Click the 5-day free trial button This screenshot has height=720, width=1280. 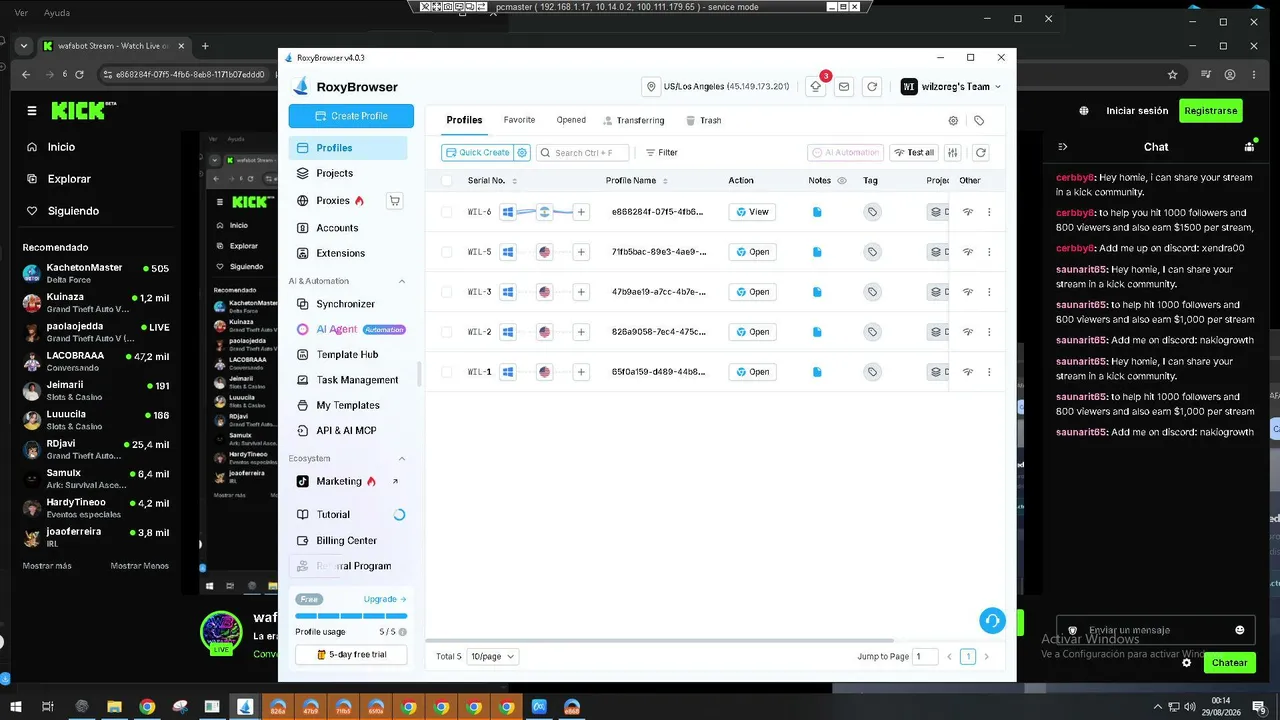351,655
